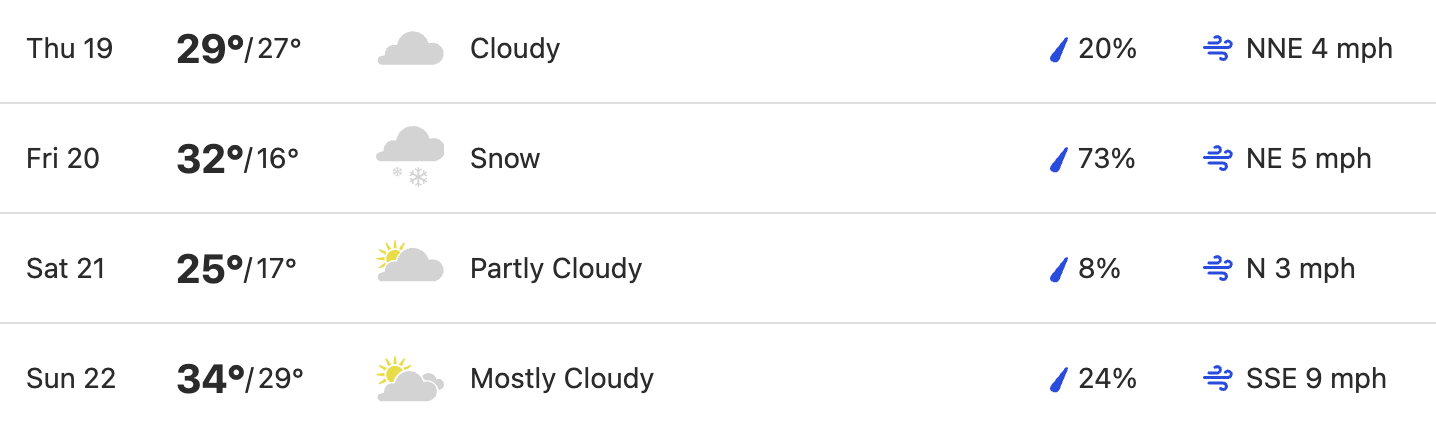This screenshot has height=426, width=1436.
Task: Click the partly cloudy sun icon for Sat 21
Action: (410, 263)
